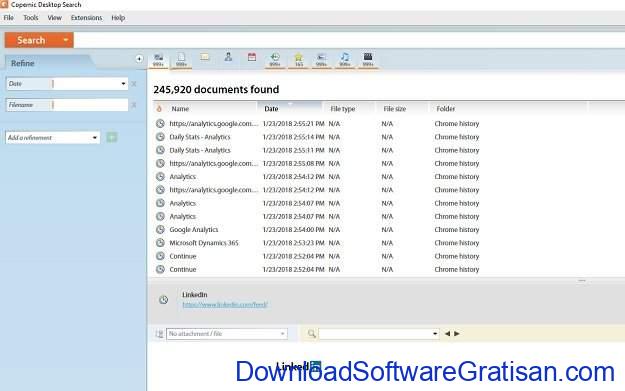Select the Videos category icon
Screen dimensions: 625x391
click(x=368, y=60)
